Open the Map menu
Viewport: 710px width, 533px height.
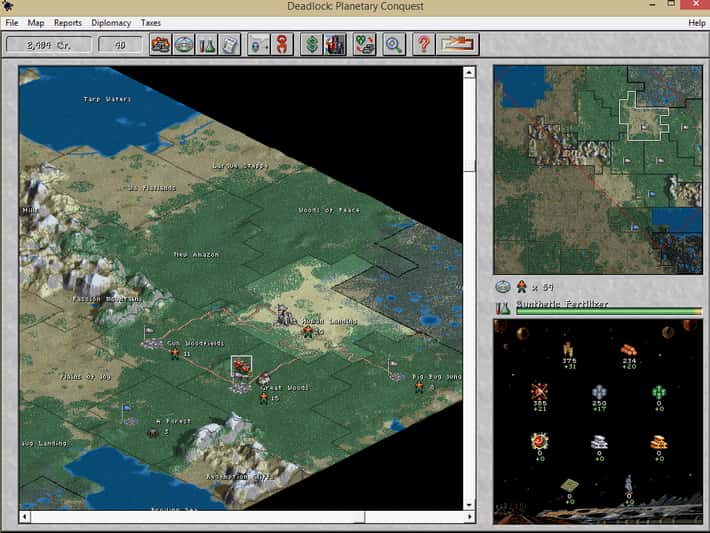coord(36,23)
